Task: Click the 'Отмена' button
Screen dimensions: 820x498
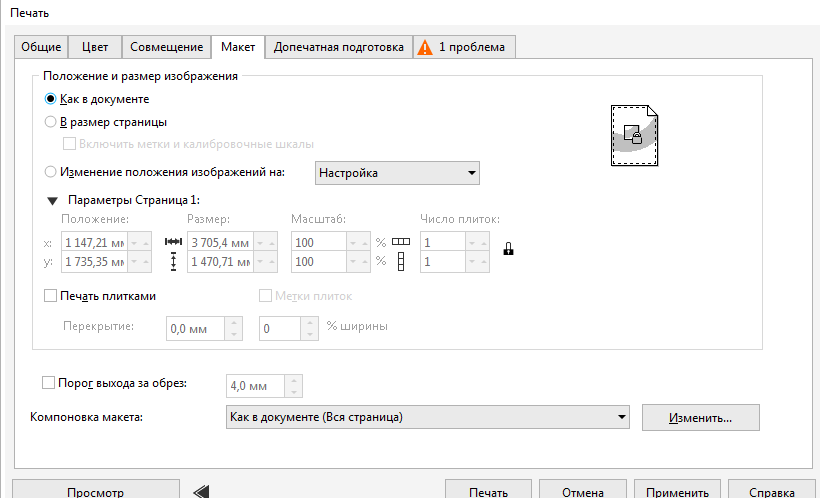Action: coord(583,491)
